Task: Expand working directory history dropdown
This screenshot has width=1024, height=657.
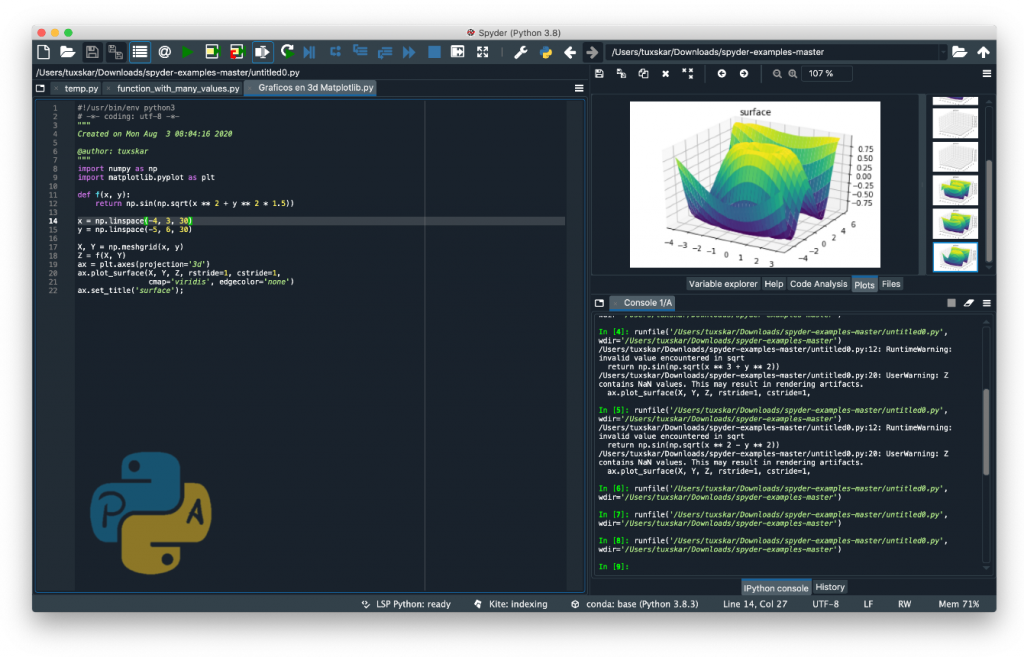Action: coord(943,52)
